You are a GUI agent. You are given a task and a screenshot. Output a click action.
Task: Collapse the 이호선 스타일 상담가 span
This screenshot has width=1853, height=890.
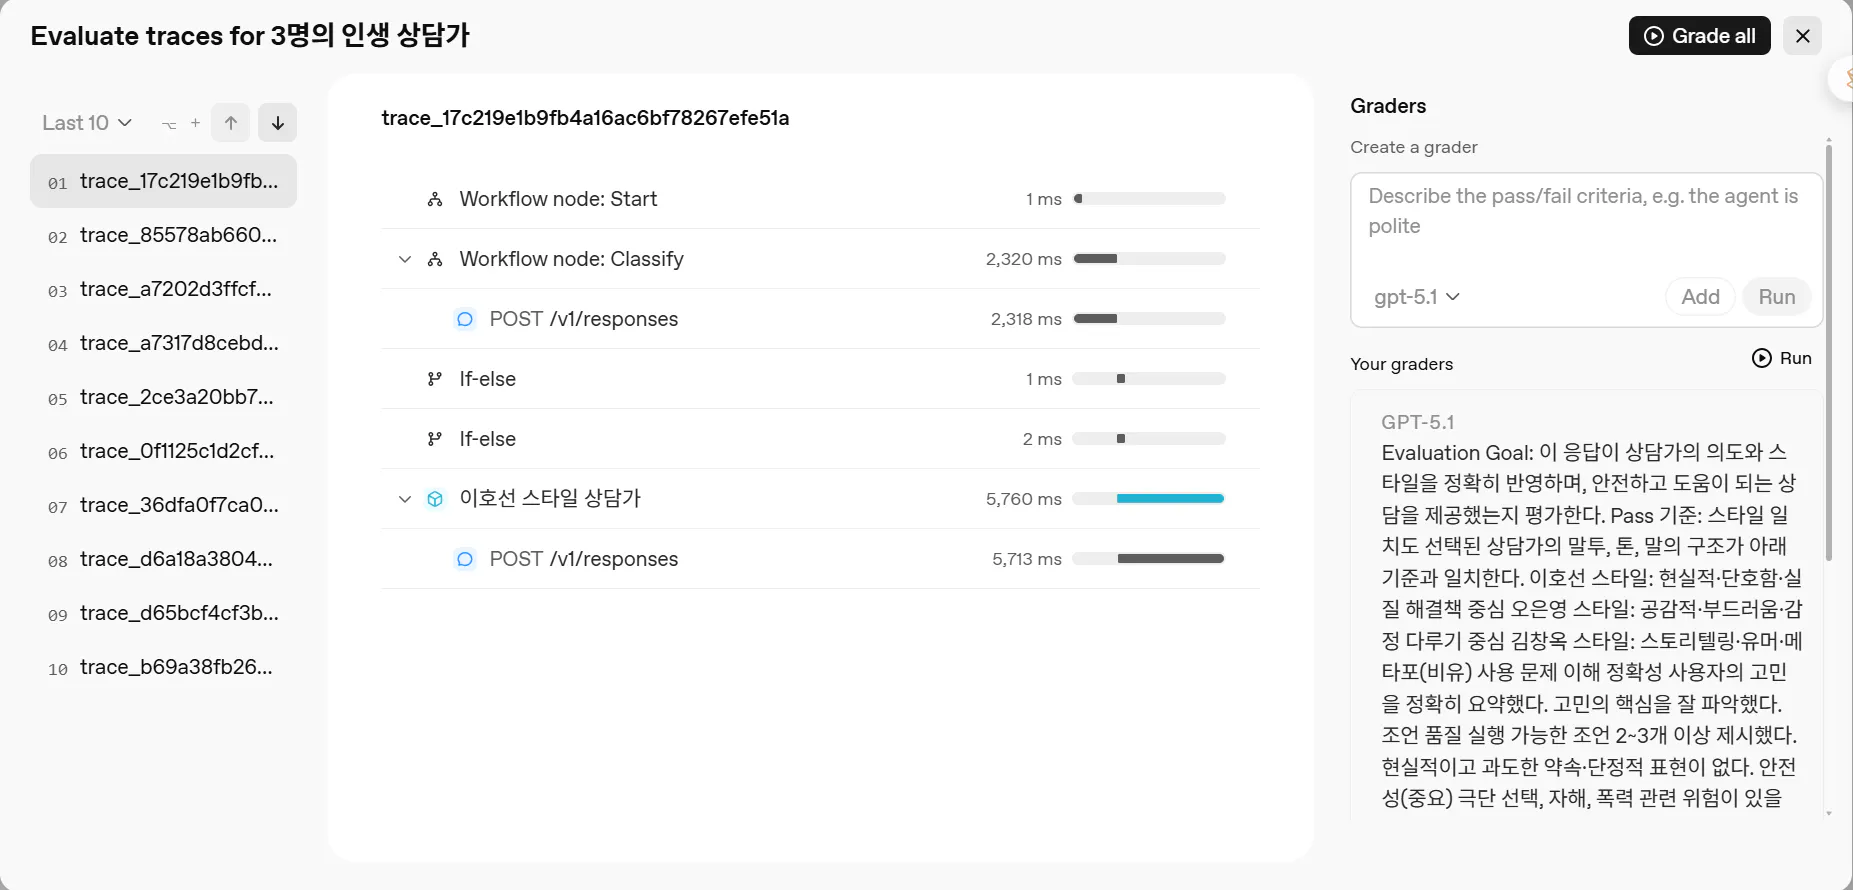coord(405,499)
